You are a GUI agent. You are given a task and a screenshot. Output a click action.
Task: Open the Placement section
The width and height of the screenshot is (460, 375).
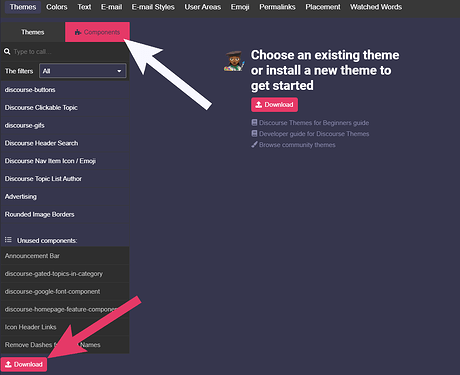click(x=323, y=7)
